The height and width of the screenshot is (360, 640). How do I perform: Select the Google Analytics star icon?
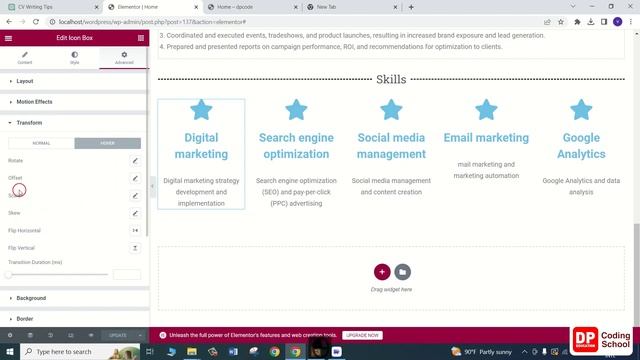click(x=581, y=110)
